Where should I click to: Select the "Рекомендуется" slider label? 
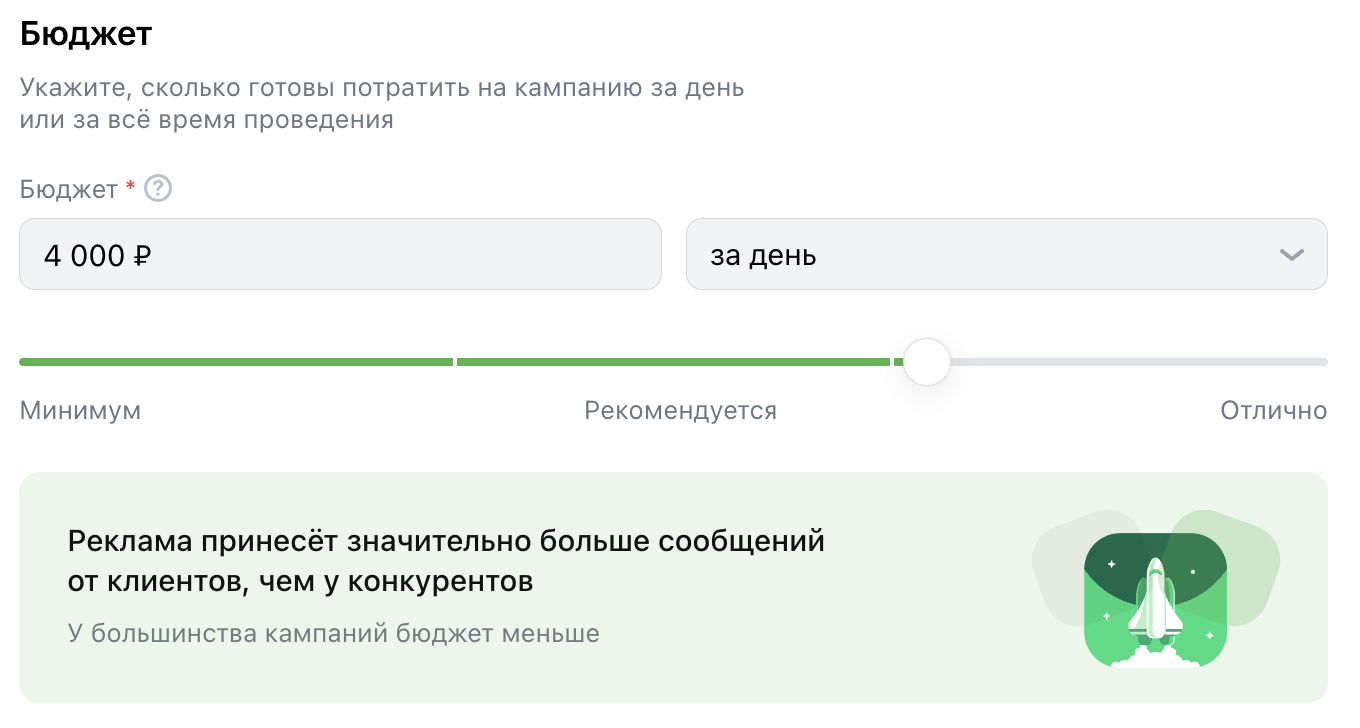tap(680, 411)
